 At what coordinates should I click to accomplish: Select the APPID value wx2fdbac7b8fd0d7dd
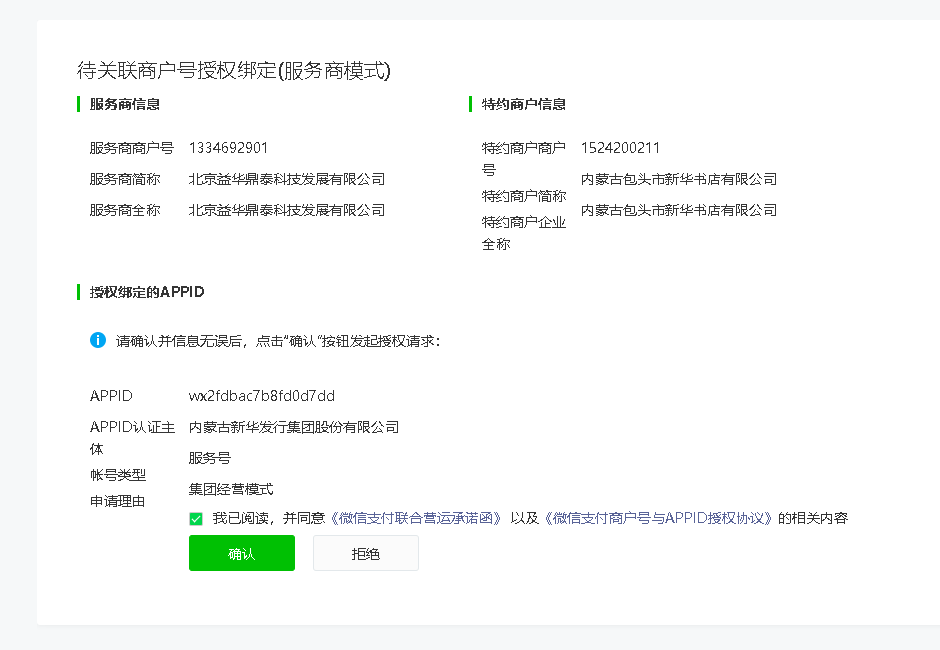click(262, 396)
